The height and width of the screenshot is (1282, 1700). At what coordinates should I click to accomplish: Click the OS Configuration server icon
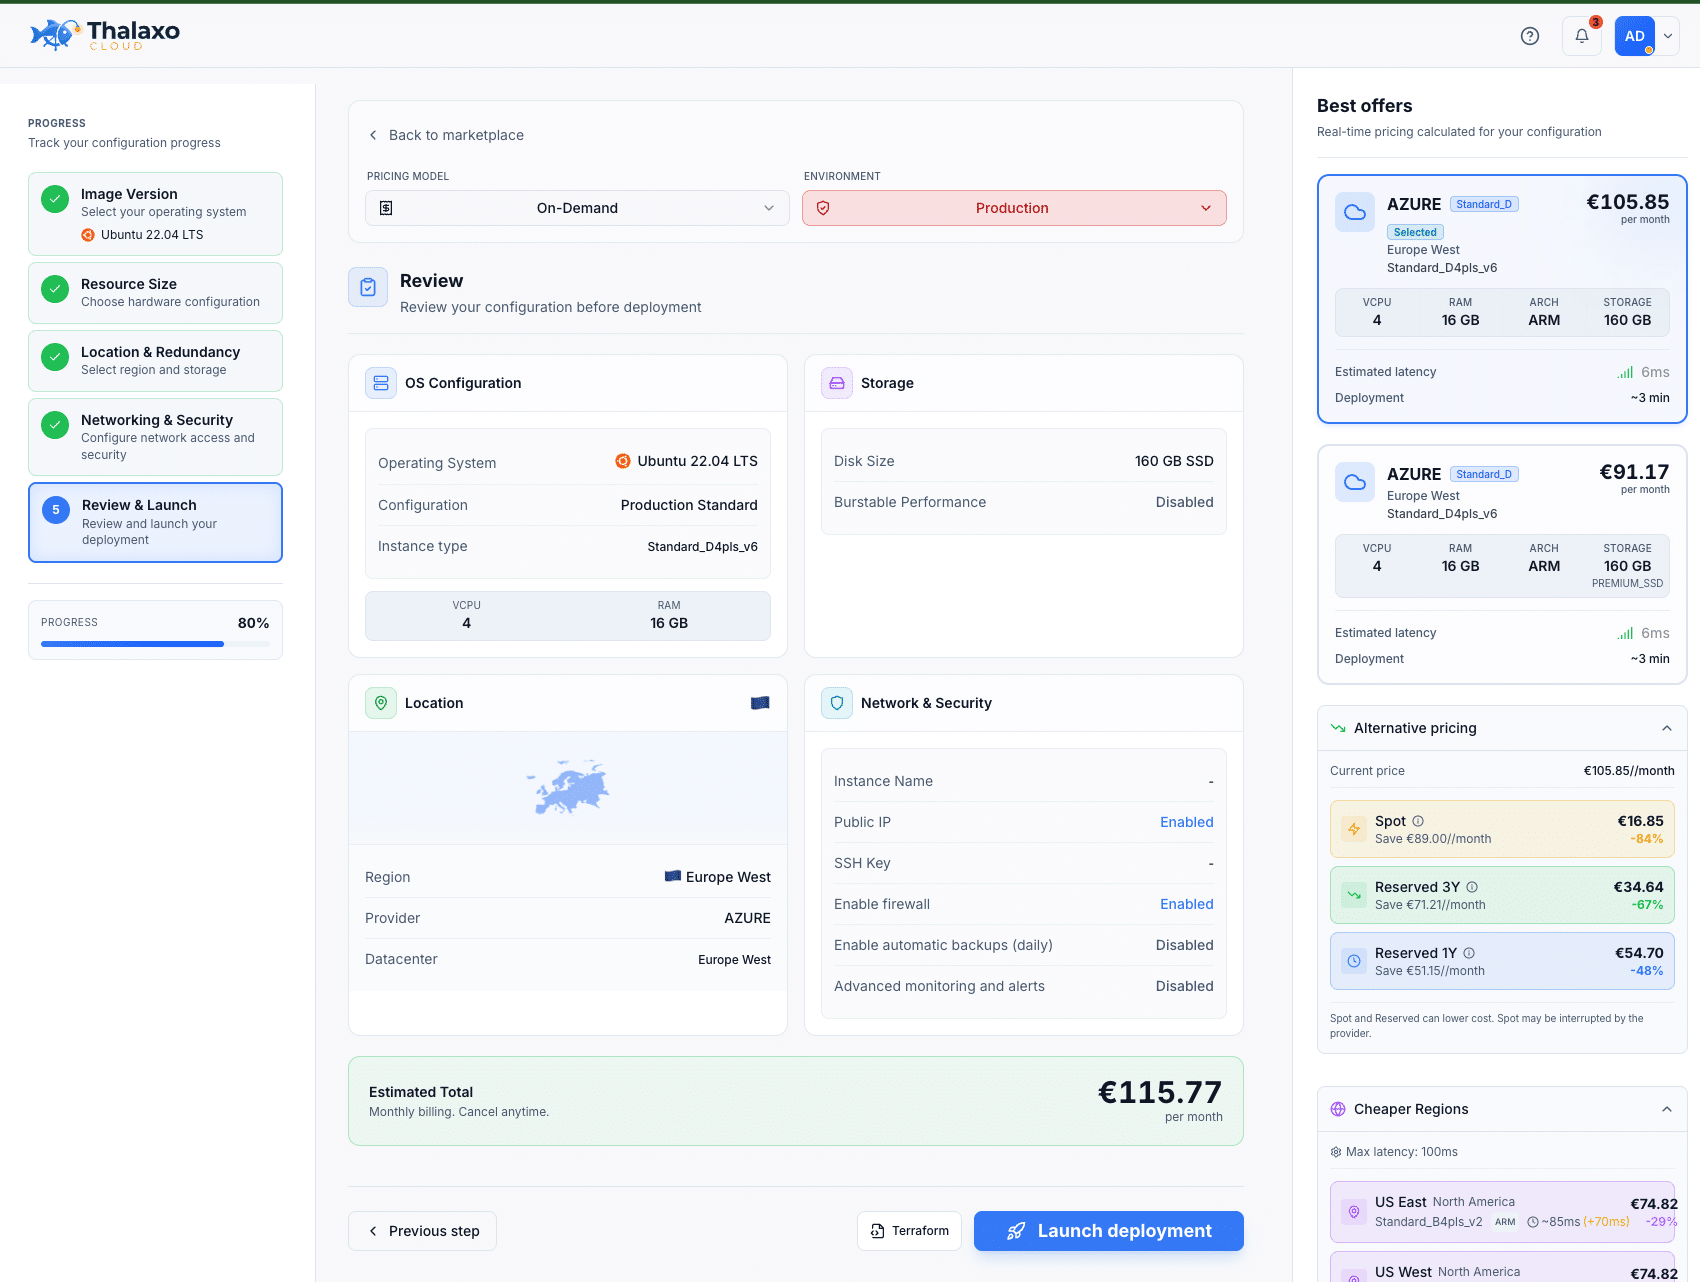381,383
